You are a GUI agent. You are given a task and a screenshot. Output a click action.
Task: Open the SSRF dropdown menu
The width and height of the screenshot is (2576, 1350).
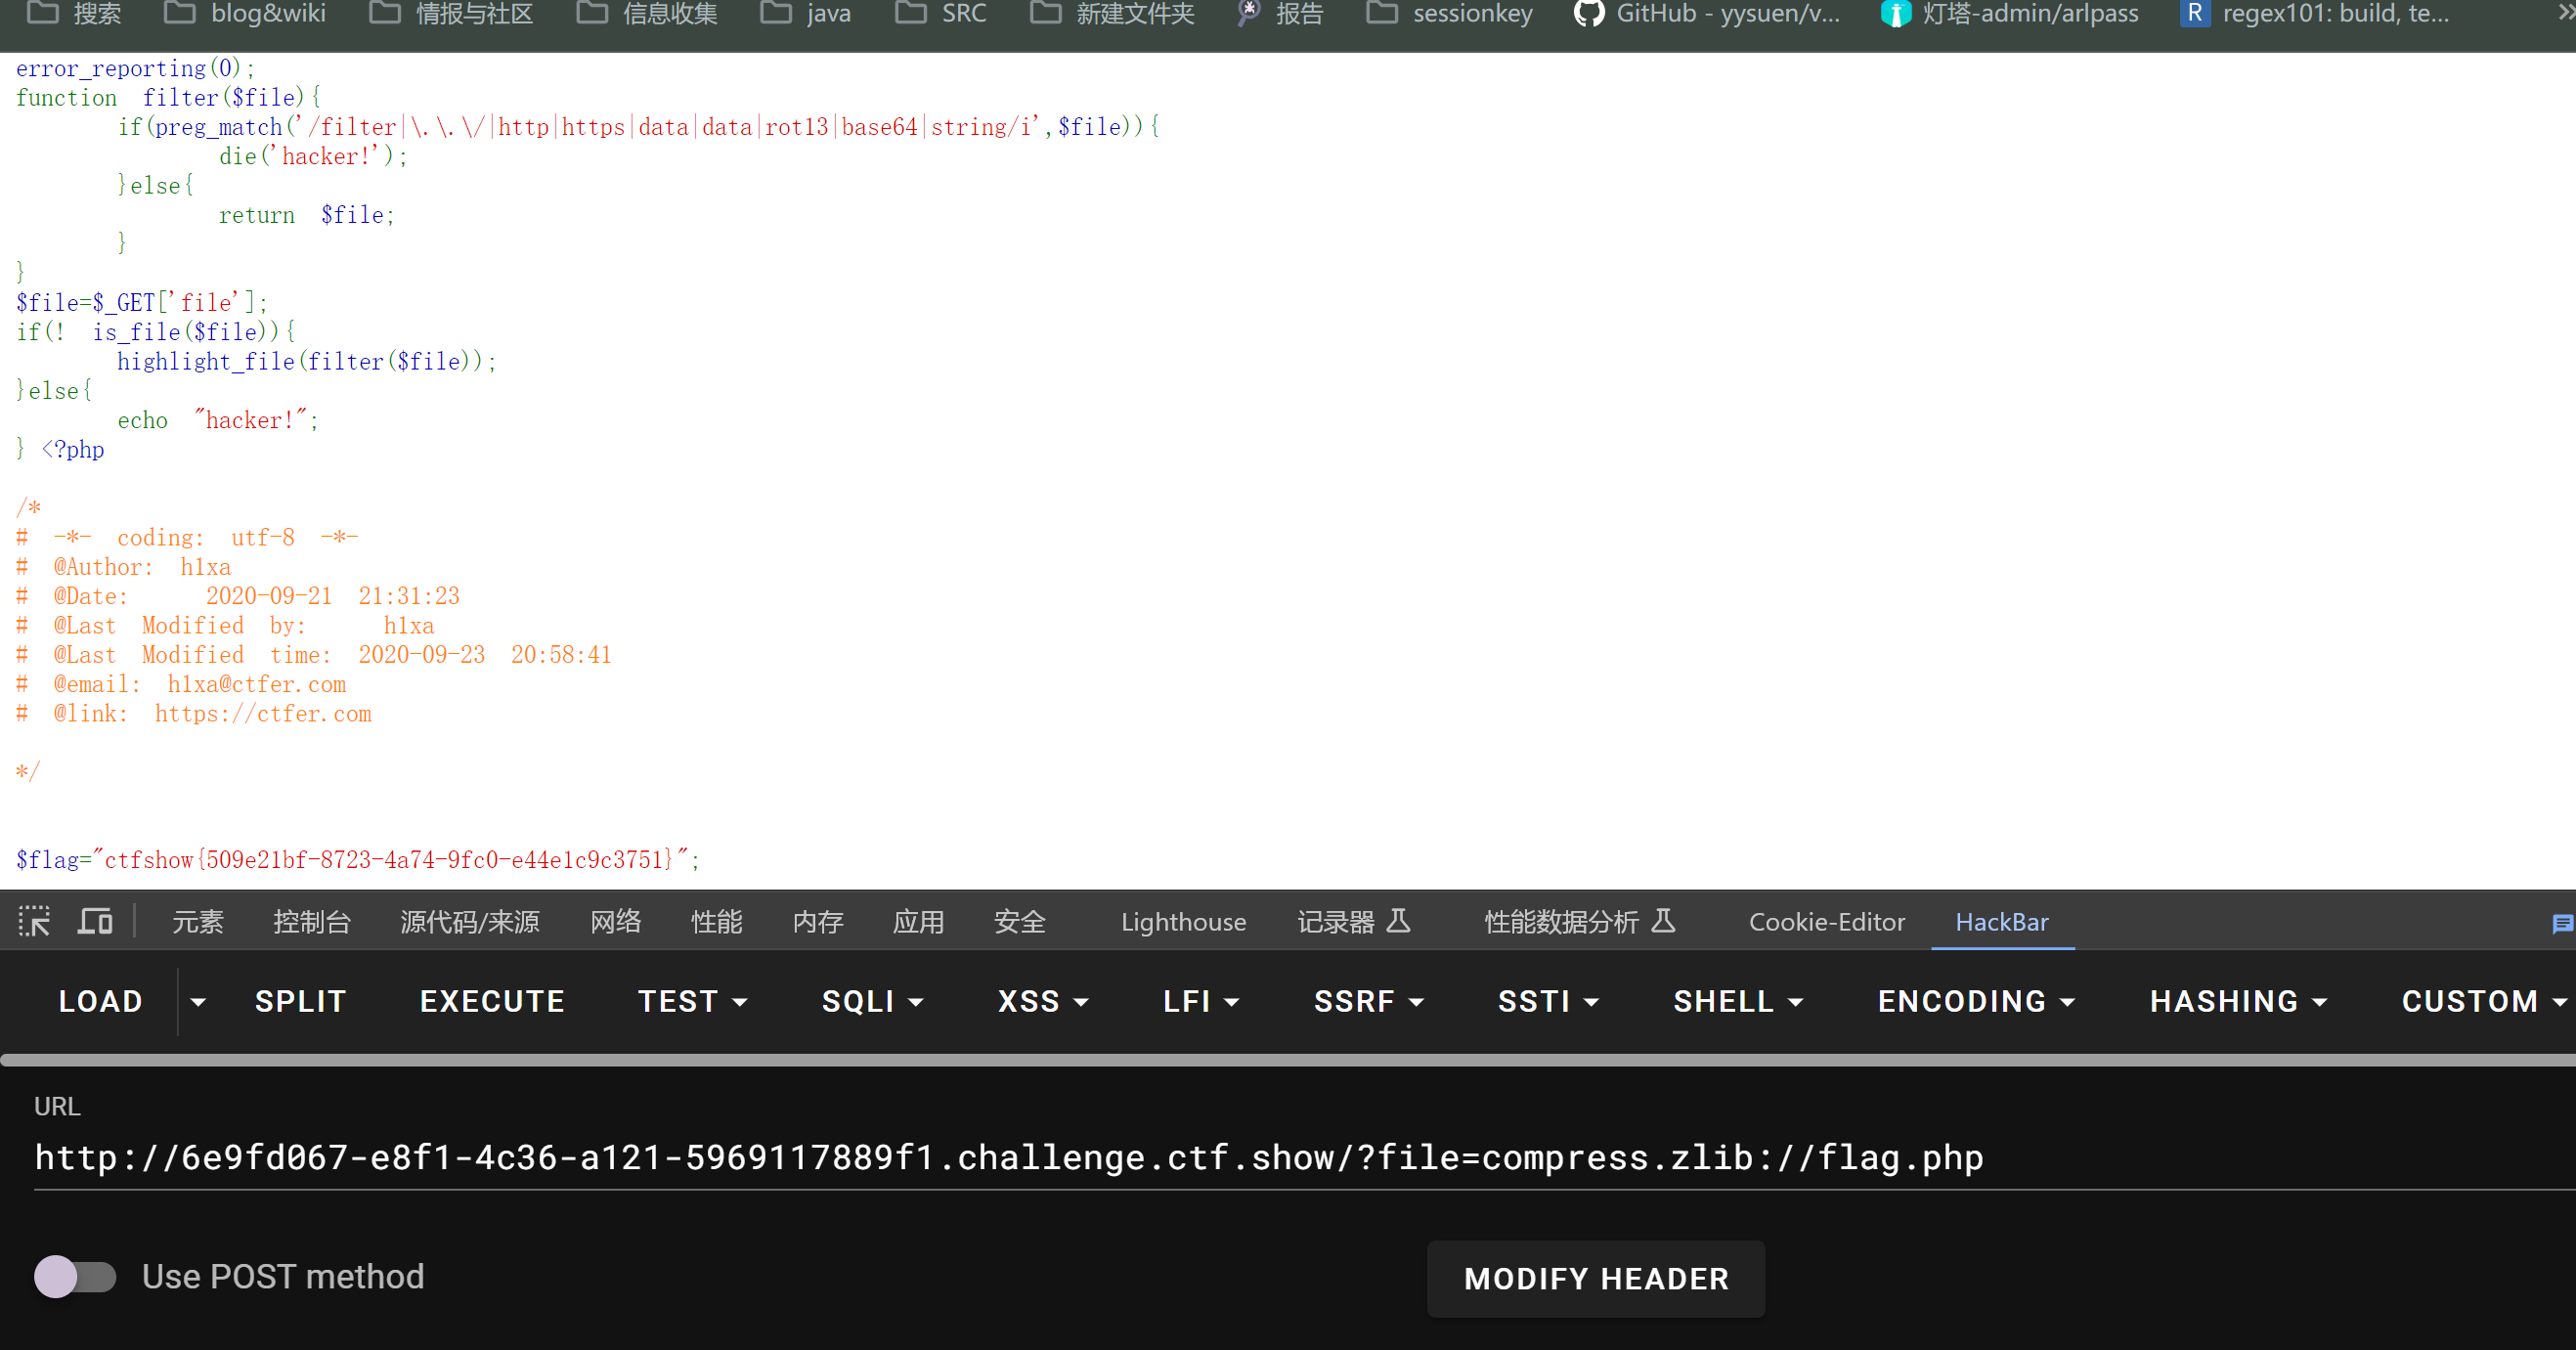click(x=1368, y=1001)
